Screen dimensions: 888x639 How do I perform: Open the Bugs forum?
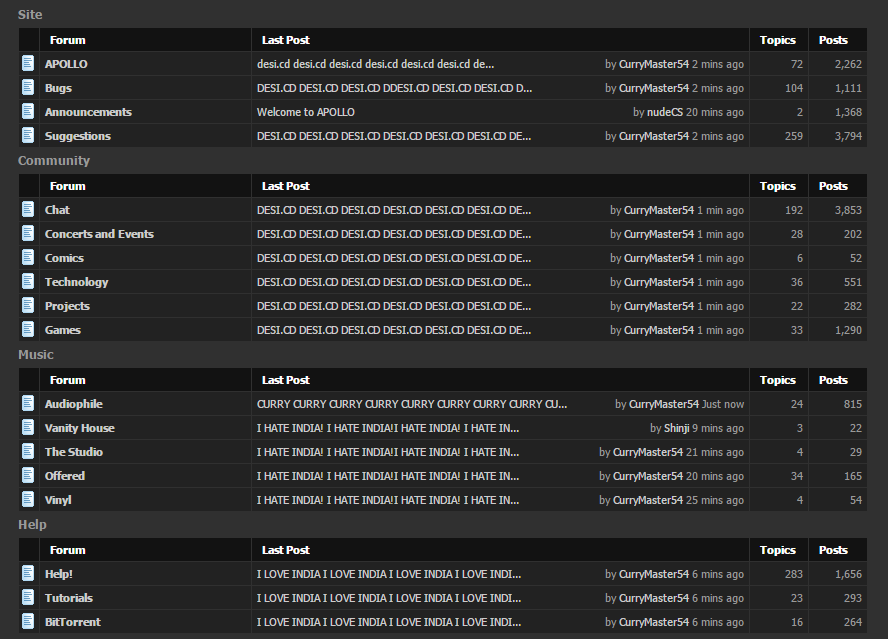58,88
